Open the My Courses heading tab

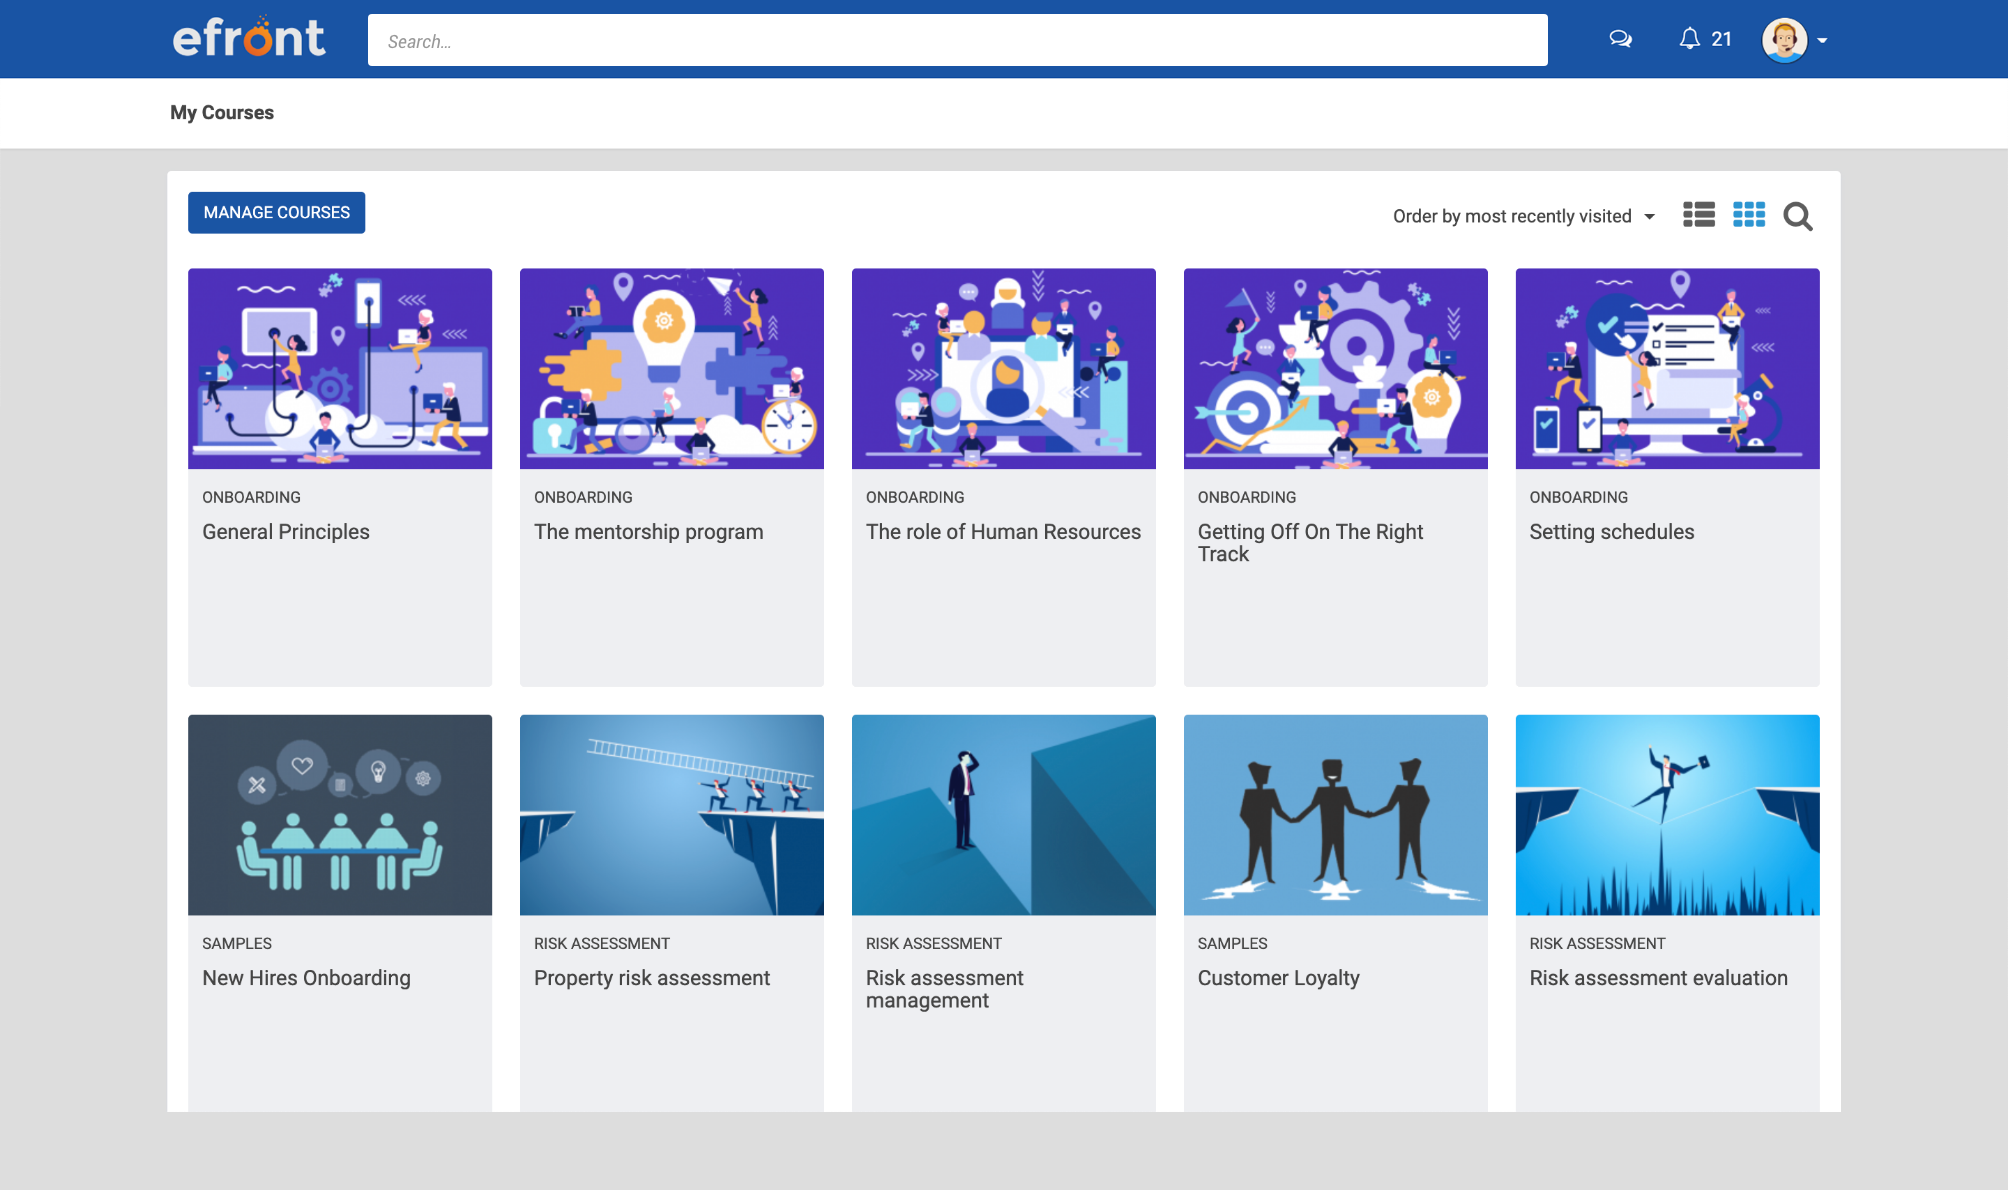coord(221,112)
